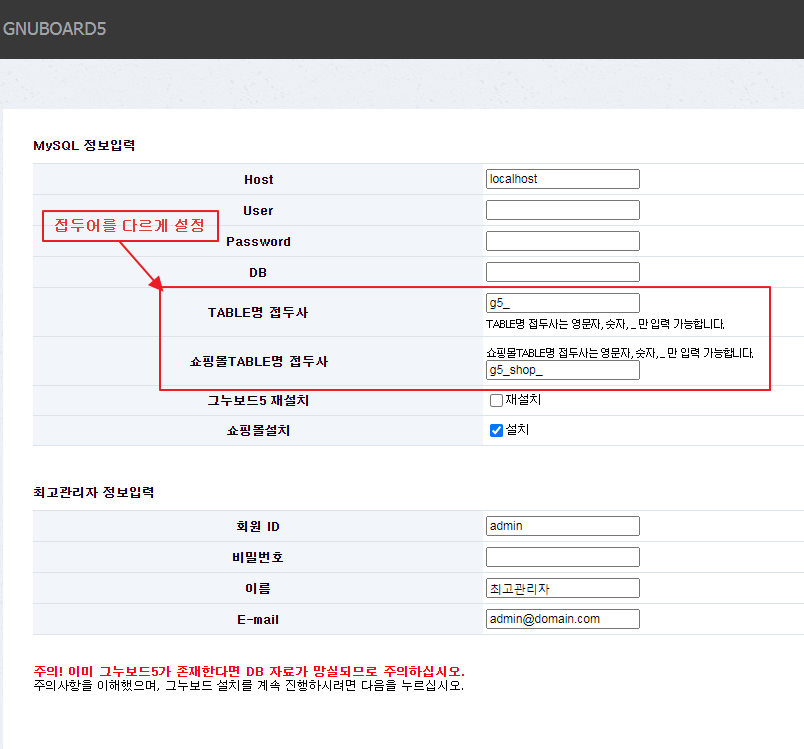804x749 pixels.
Task: Click the hint 'TABLE명 접두사는 영문자, 숫자, _ 만 입력 가능합니다.'
Action: point(605,324)
